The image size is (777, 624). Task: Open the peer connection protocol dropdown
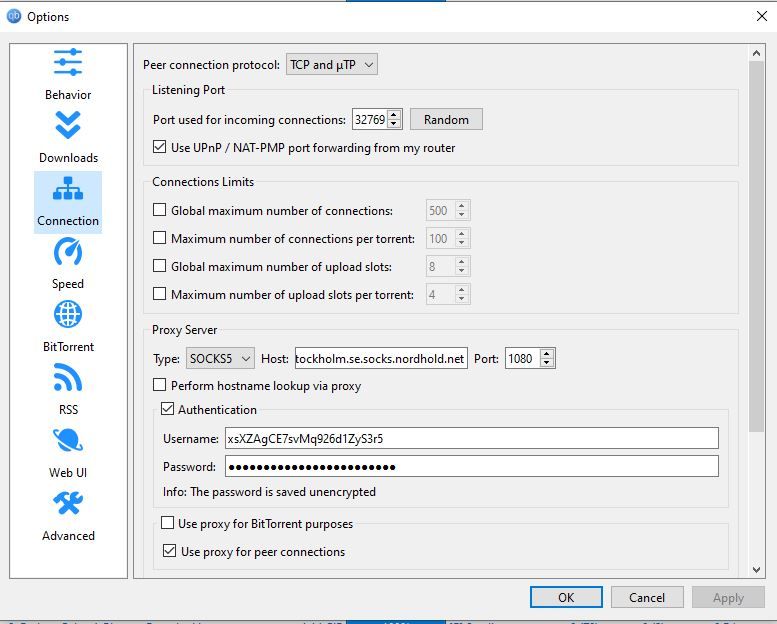click(331, 65)
